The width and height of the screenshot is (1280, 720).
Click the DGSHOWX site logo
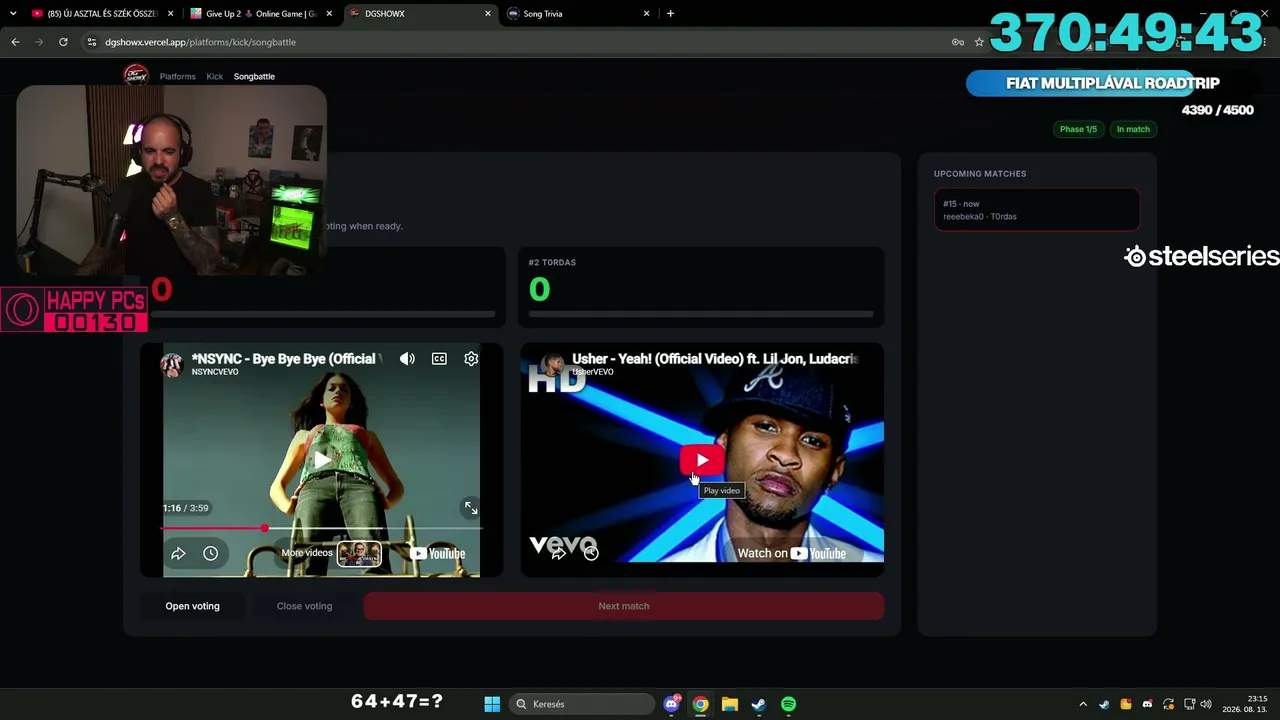[x=135, y=75]
